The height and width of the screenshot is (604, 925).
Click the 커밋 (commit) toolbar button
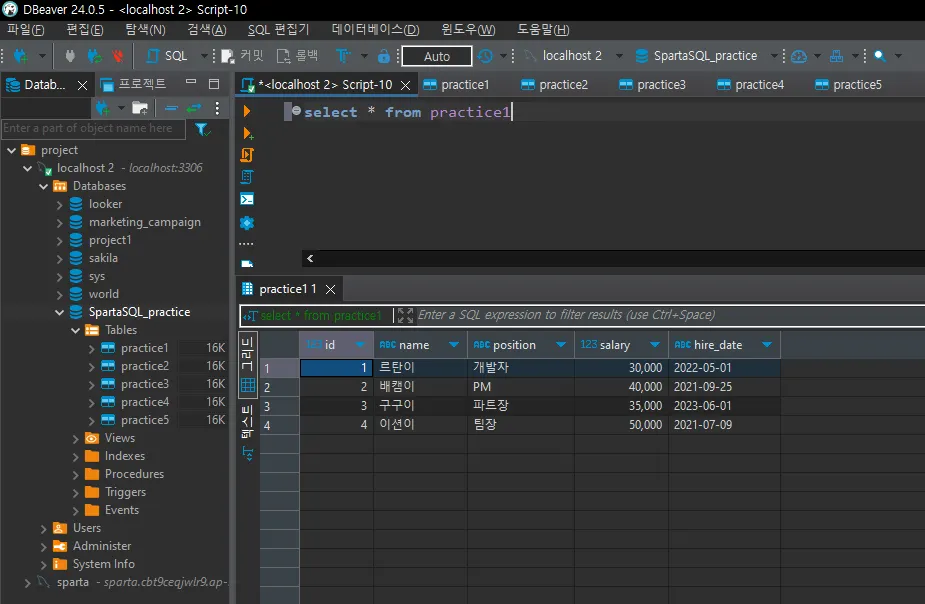(243, 56)
